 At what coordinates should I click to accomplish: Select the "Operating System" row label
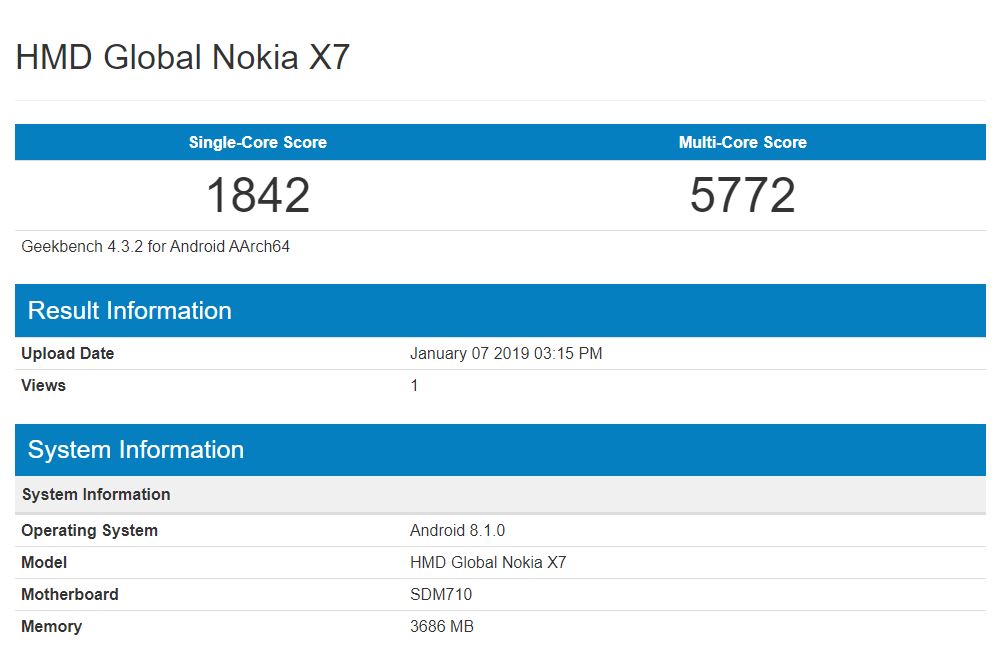(x=89, y=530)
